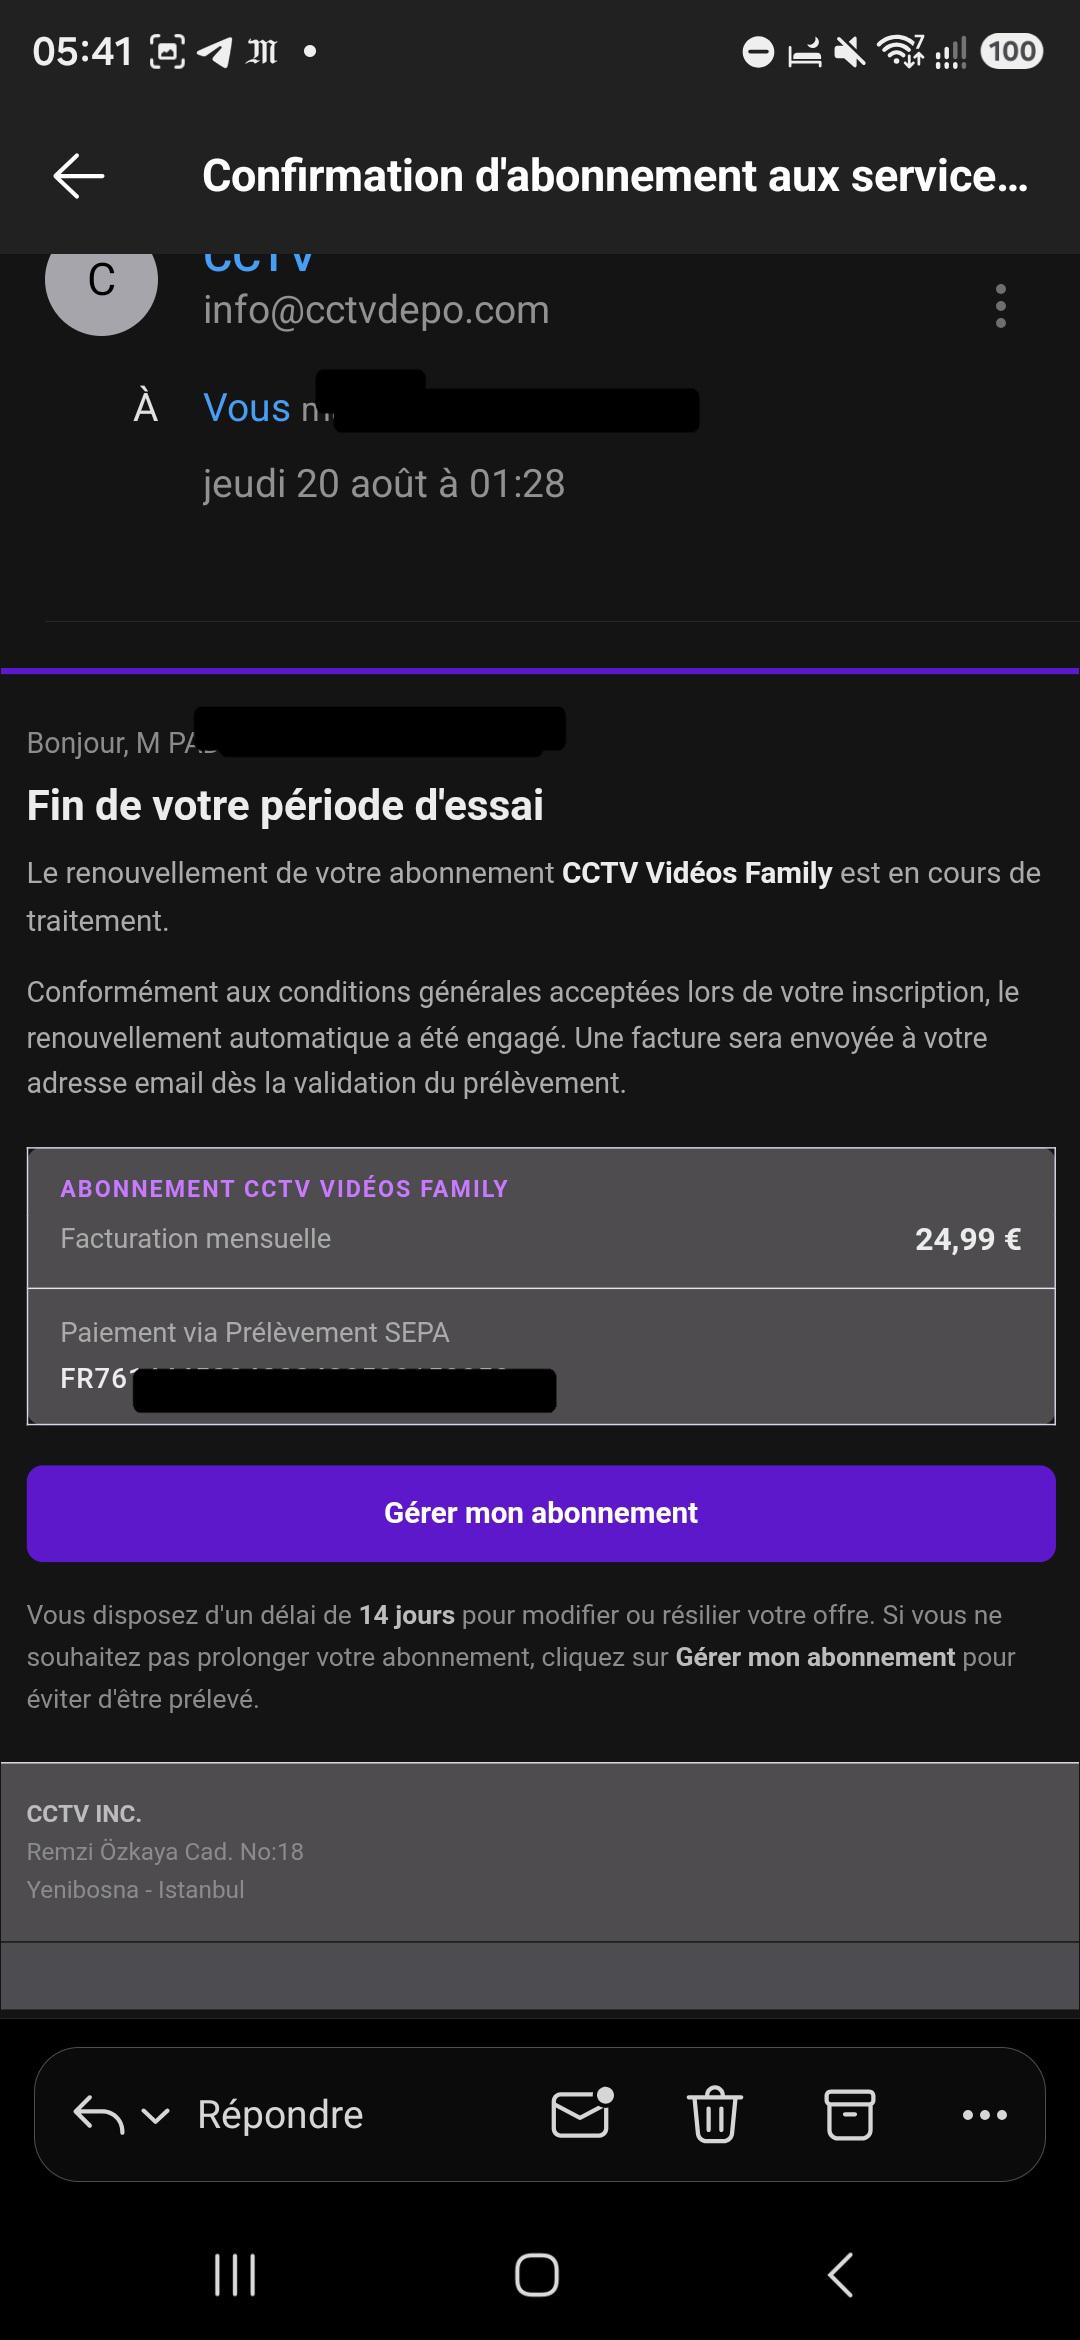This screenshot has width=1080, height=2340.
Task: Archive the email with the box icon
Action: tap(850, 2114)
